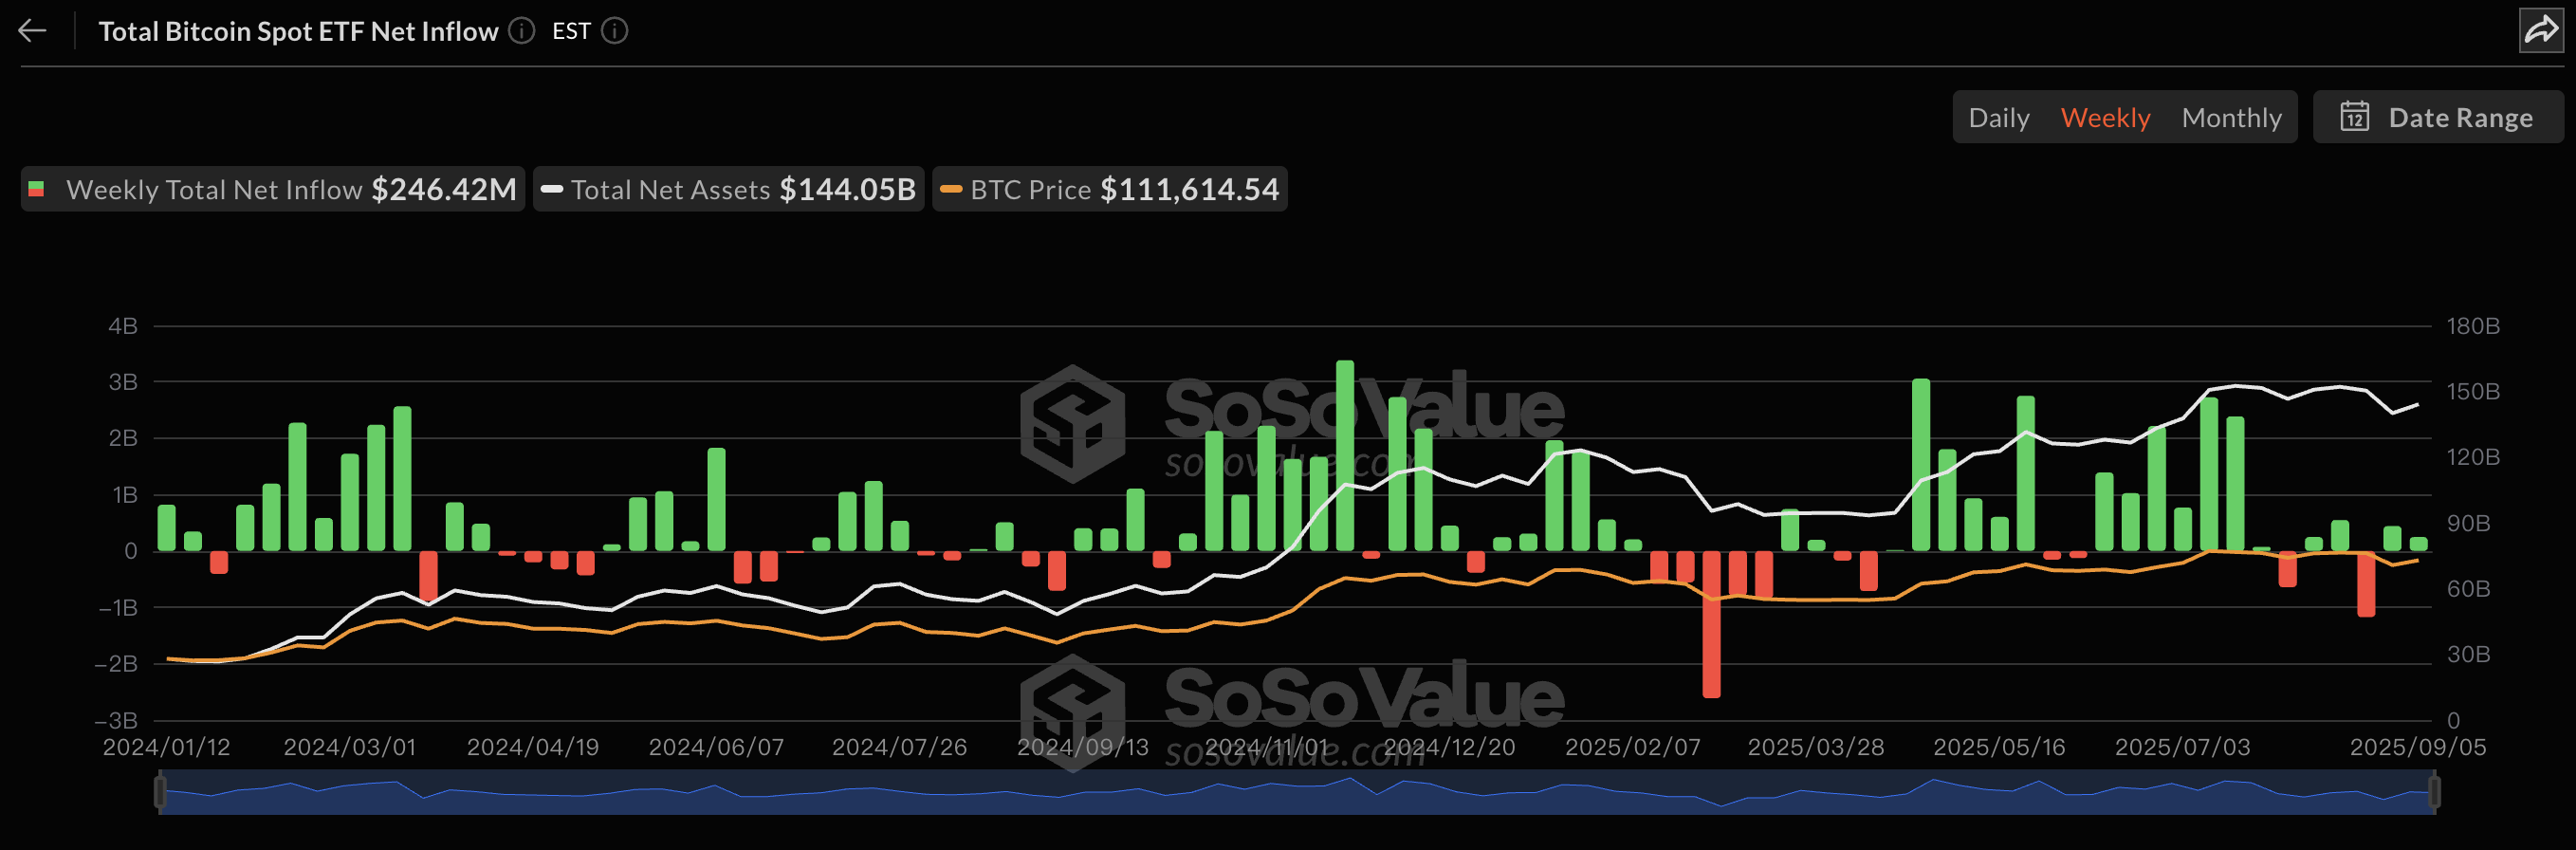This screenshot has width=2576, height=850.
Task: Select the Weekly interval tab
Action: click(2105, 117)
